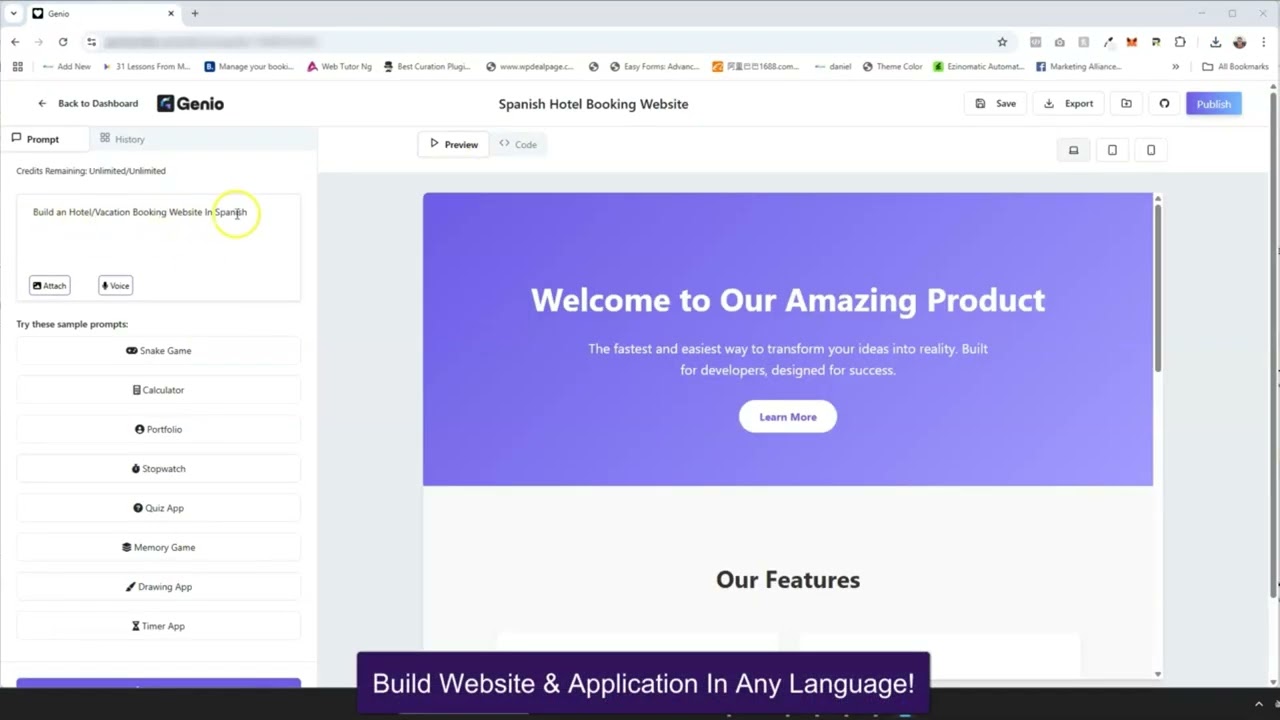
Task: Expand the hidden bookmarks chevron
Action: pyautogui.click(x=1175, y=67)
